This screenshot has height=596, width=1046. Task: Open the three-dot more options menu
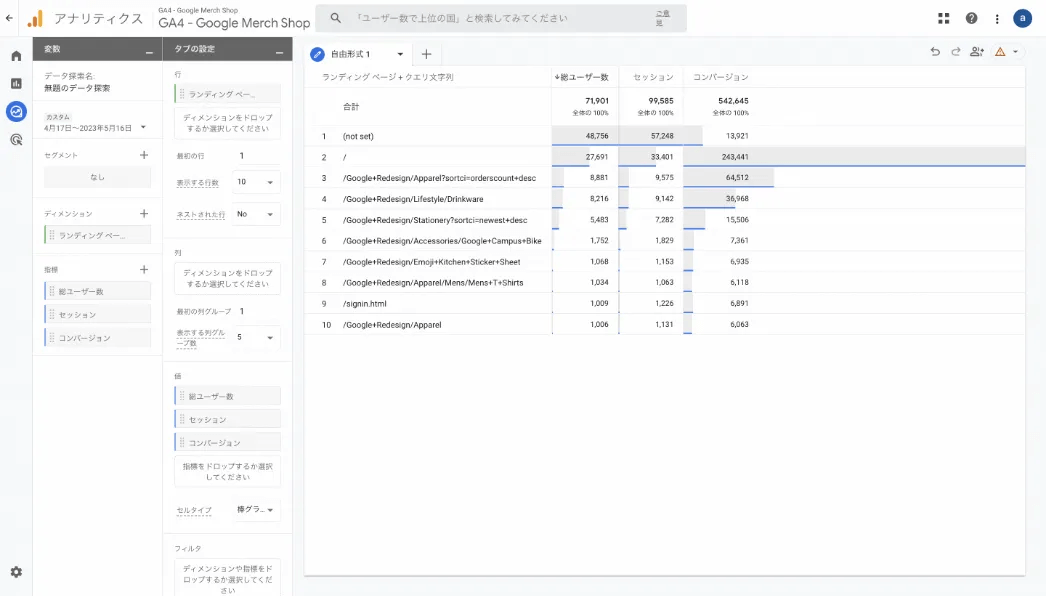click(997, 19)
